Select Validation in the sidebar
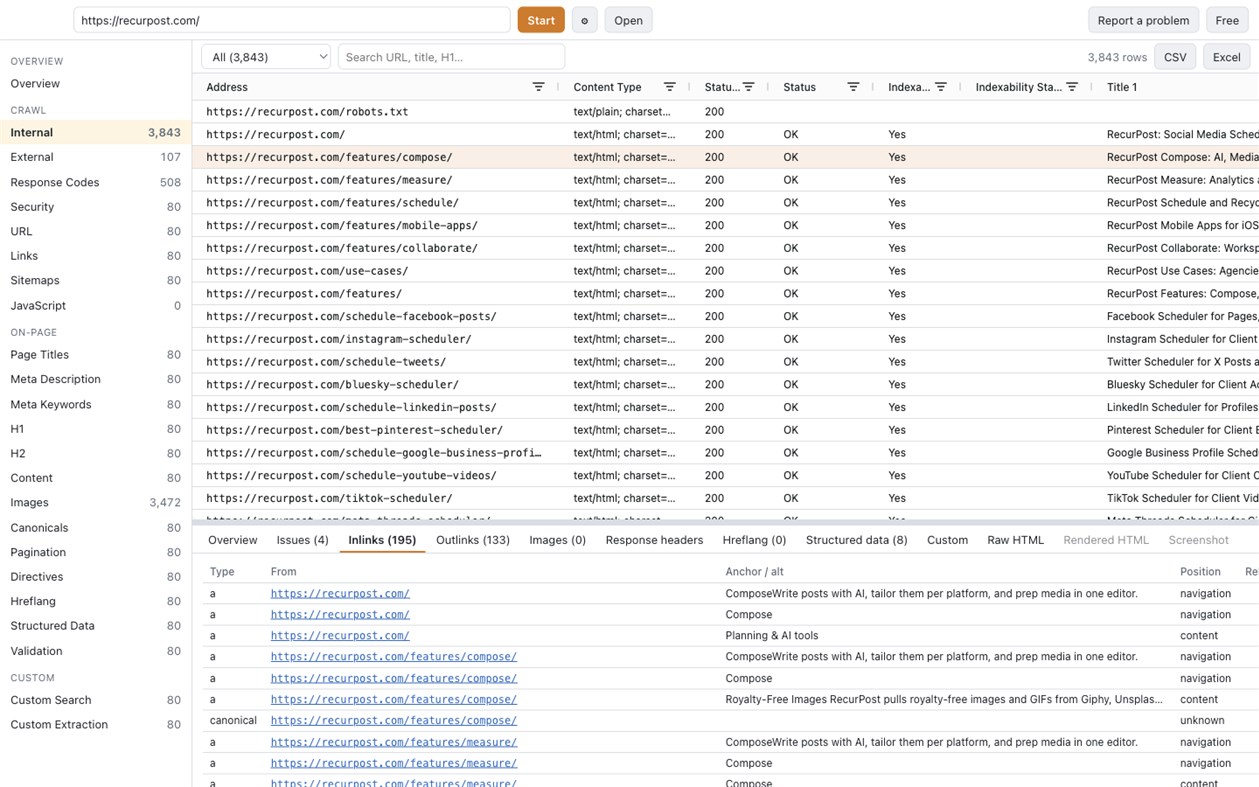 (x=96, y=651)
